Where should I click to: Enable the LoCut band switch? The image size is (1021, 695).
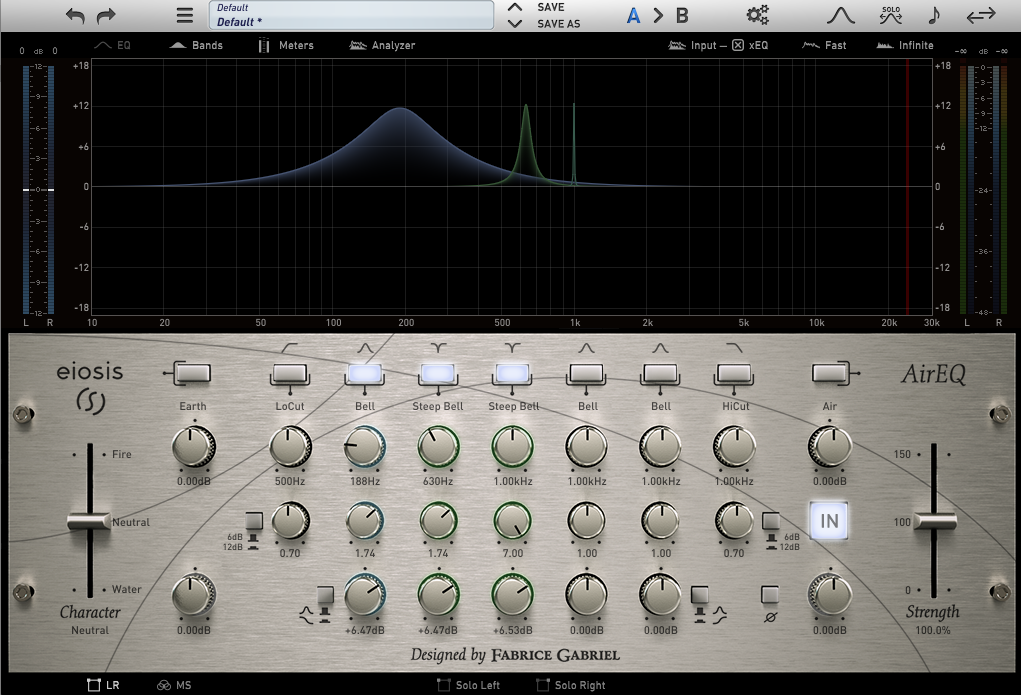[x=290, y=373]
